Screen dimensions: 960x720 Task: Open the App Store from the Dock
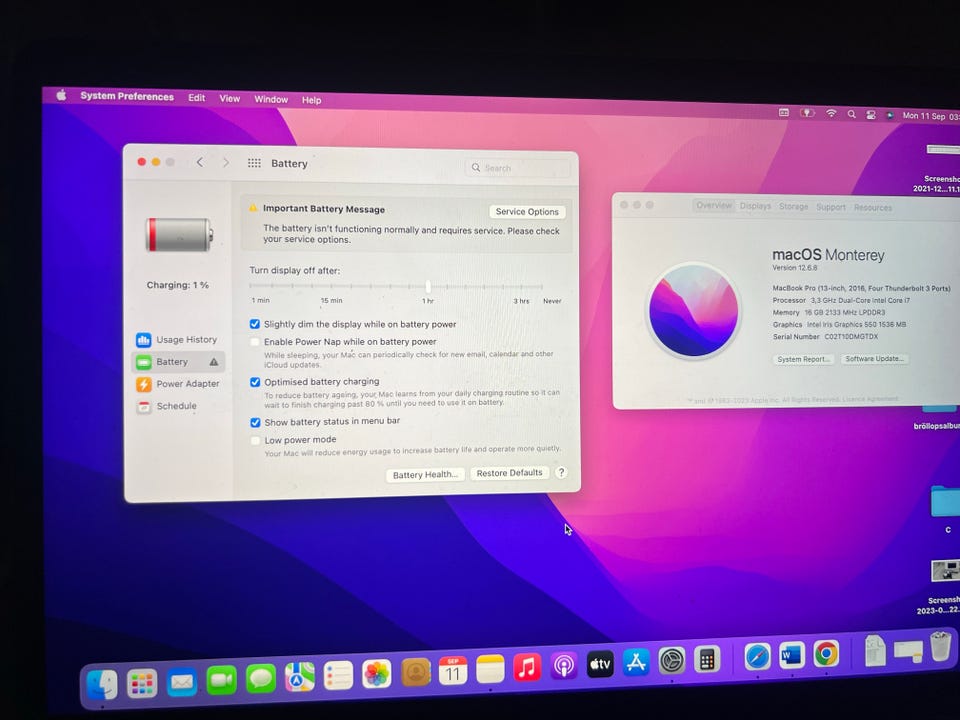click(x=636, y=662)
